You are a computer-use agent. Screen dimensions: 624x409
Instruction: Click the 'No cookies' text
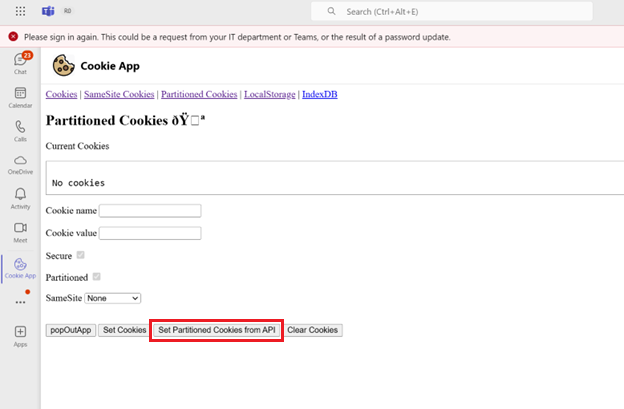coord(78,183)
